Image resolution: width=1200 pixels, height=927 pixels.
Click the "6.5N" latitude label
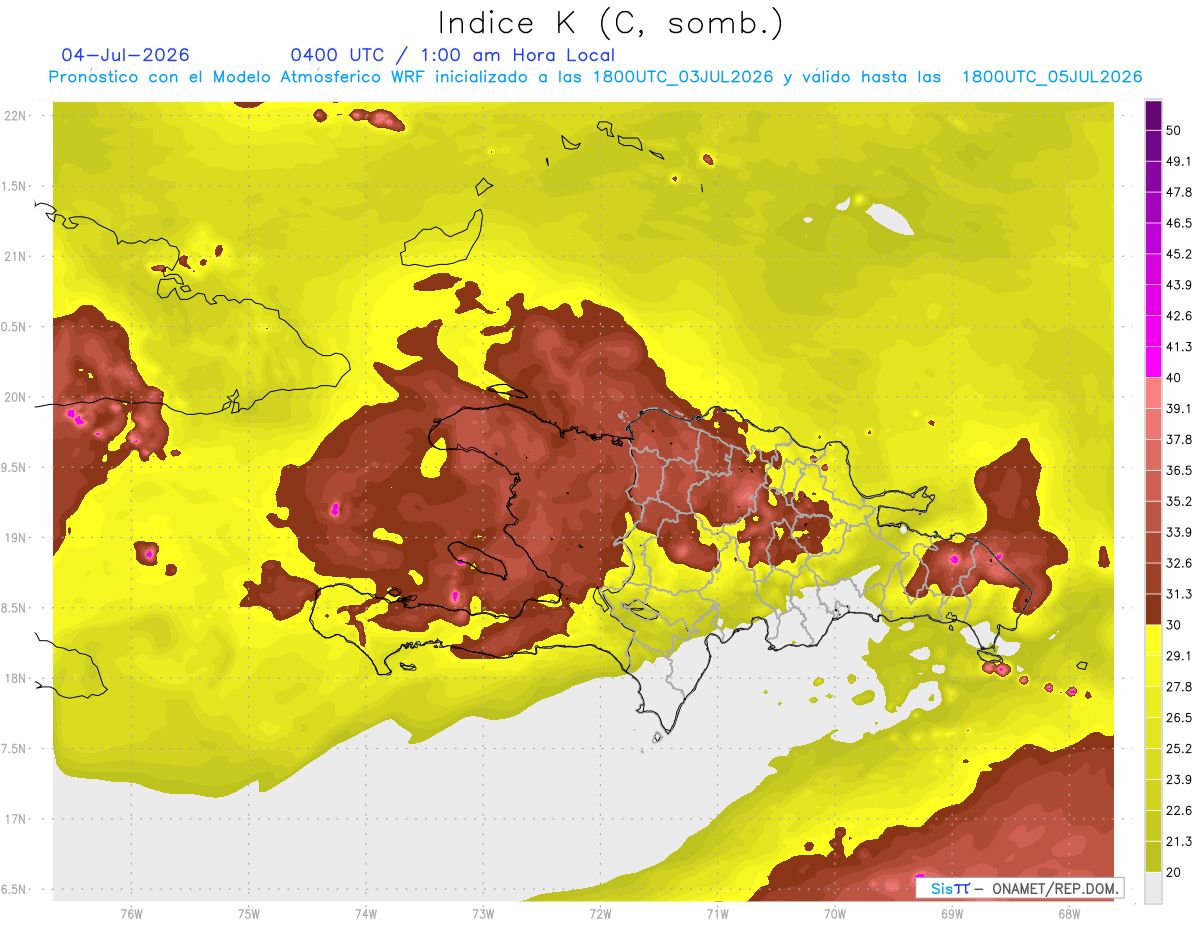point(15,889)
